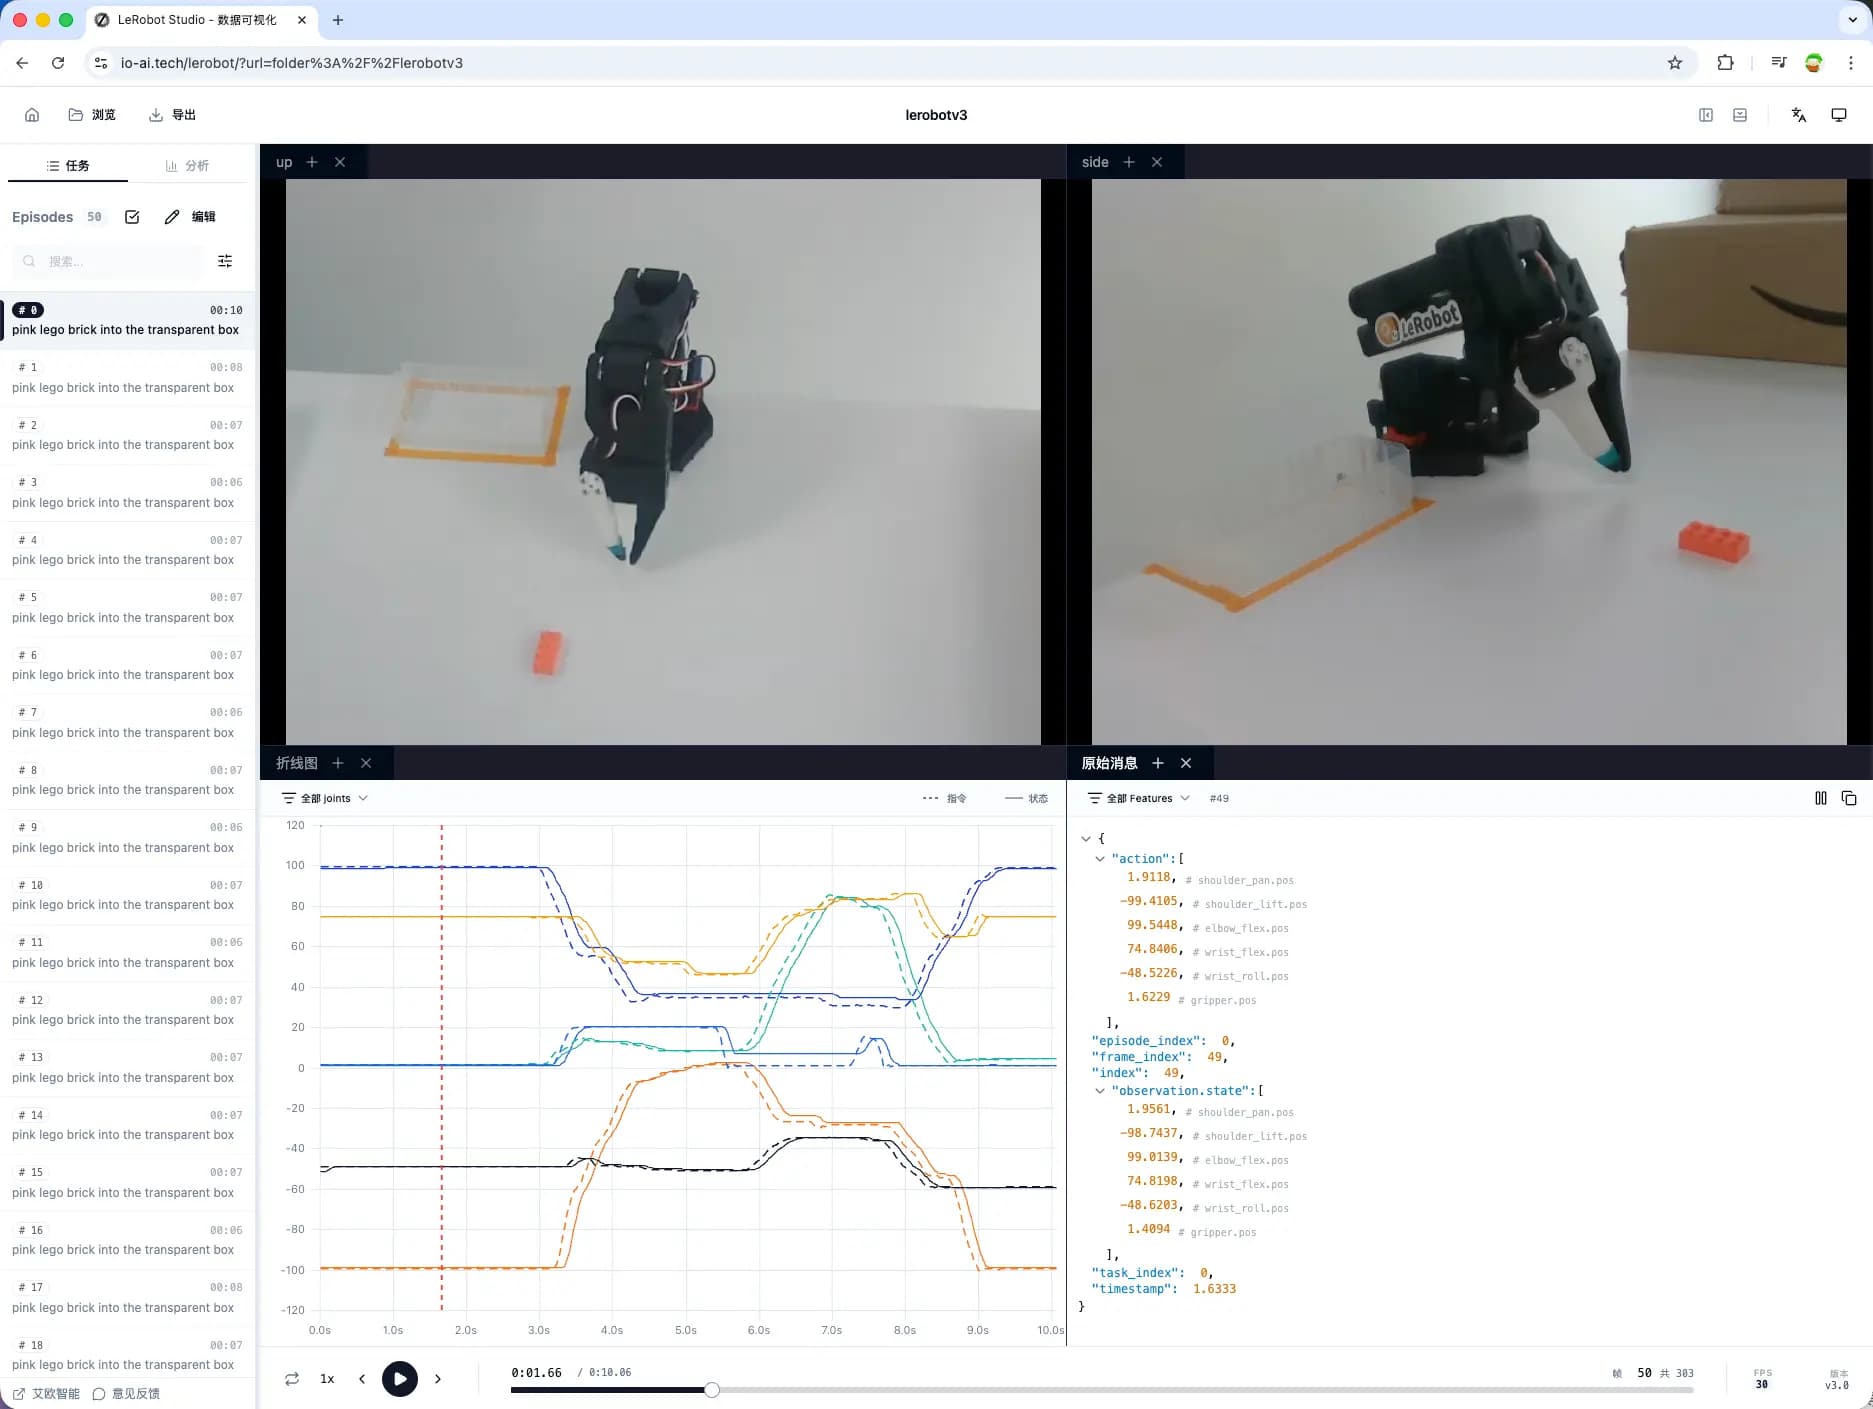Image resolution: width=1873 pixels, height=1409 pixels.
Task: Open the 全部 joints dropdown
Action: click(325, 798)
